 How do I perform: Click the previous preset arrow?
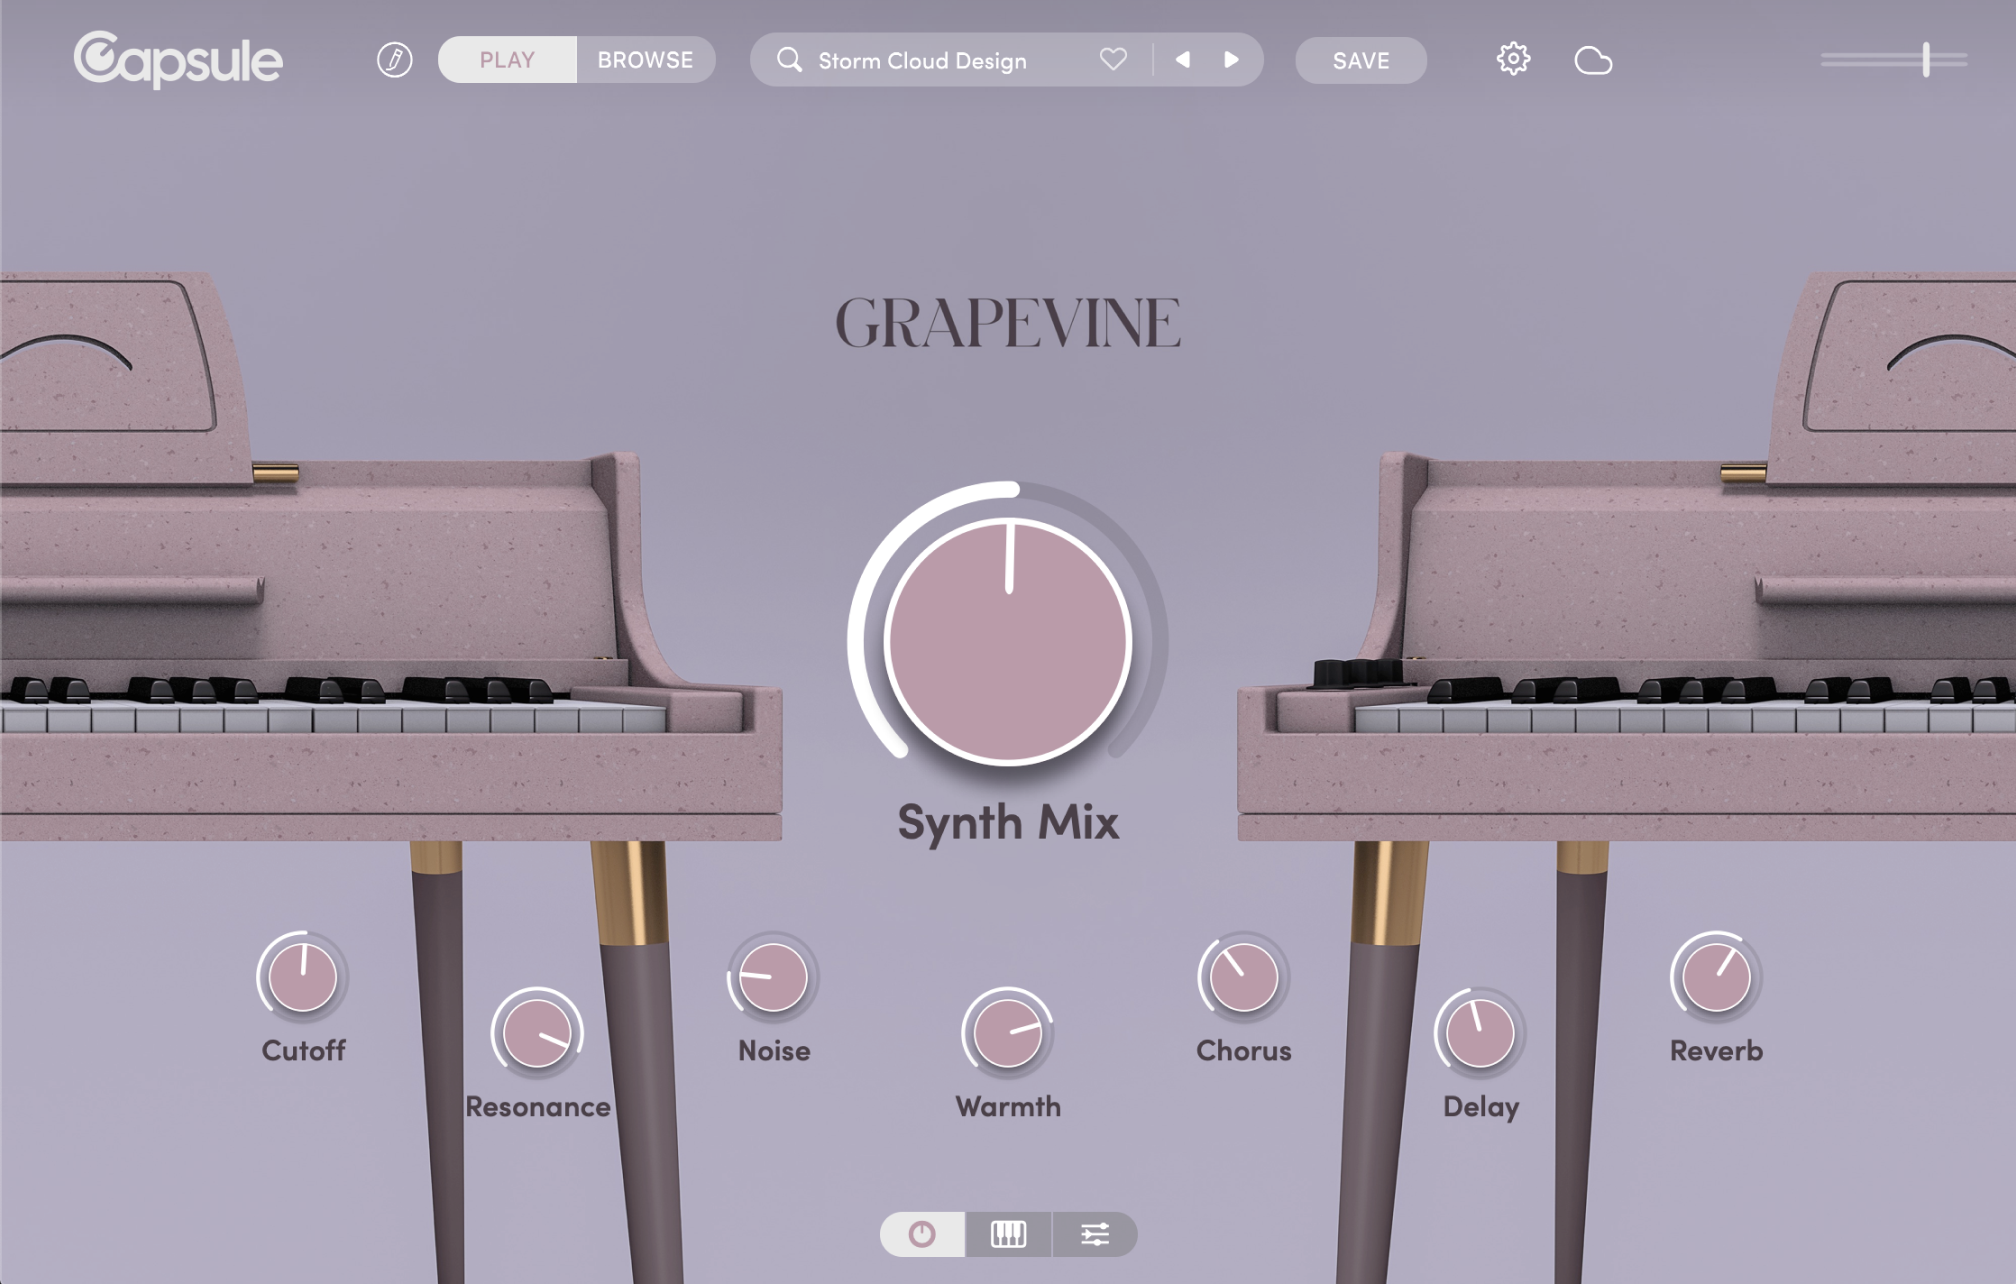coord(1183,60)
